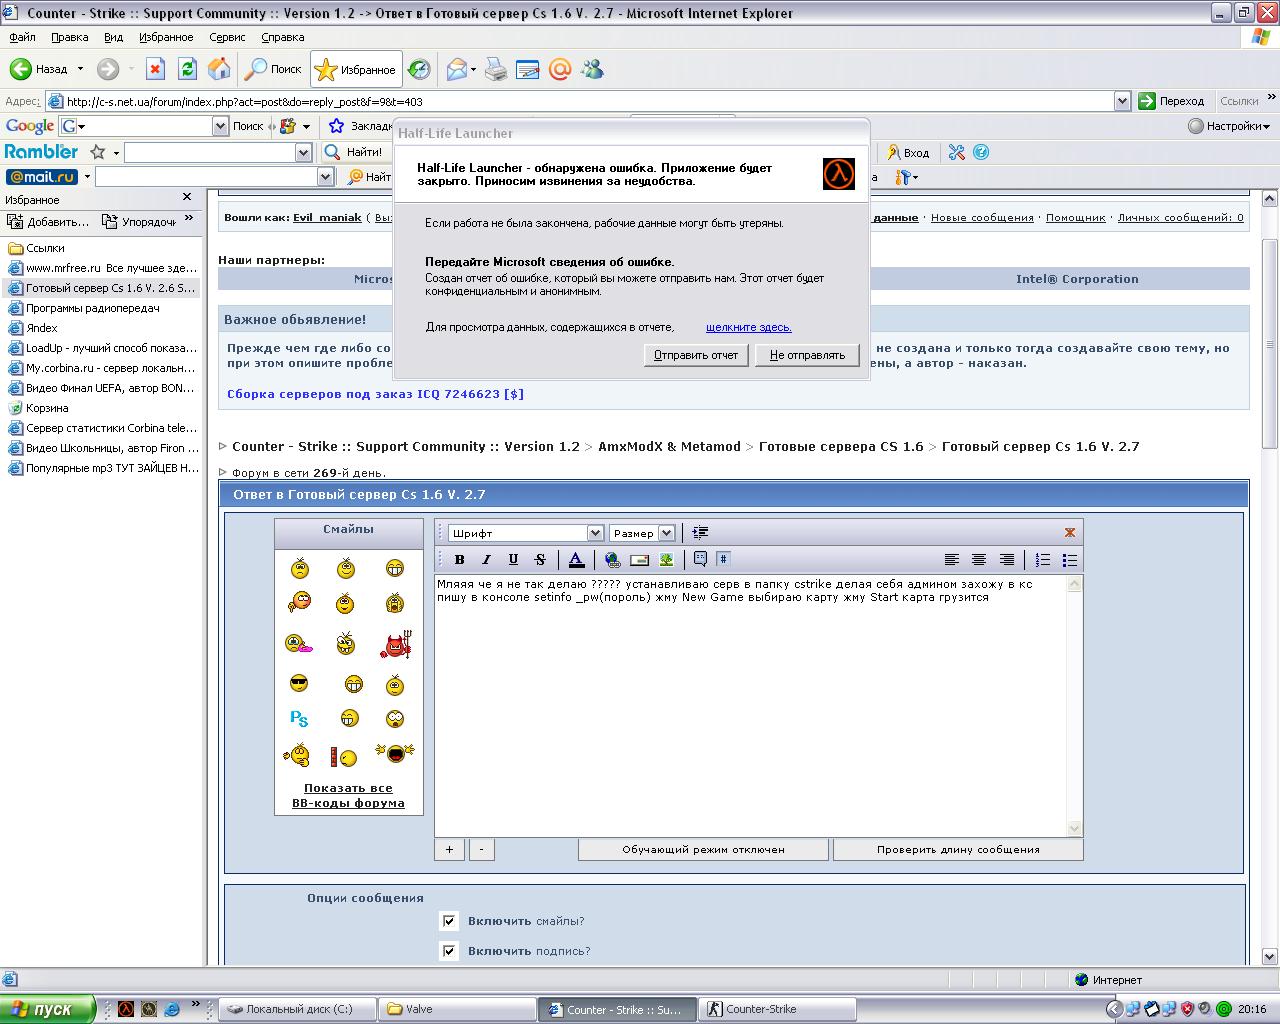The image size is (1280, 1024).
Task: Open the Вид menu
Action: point(114,37)
